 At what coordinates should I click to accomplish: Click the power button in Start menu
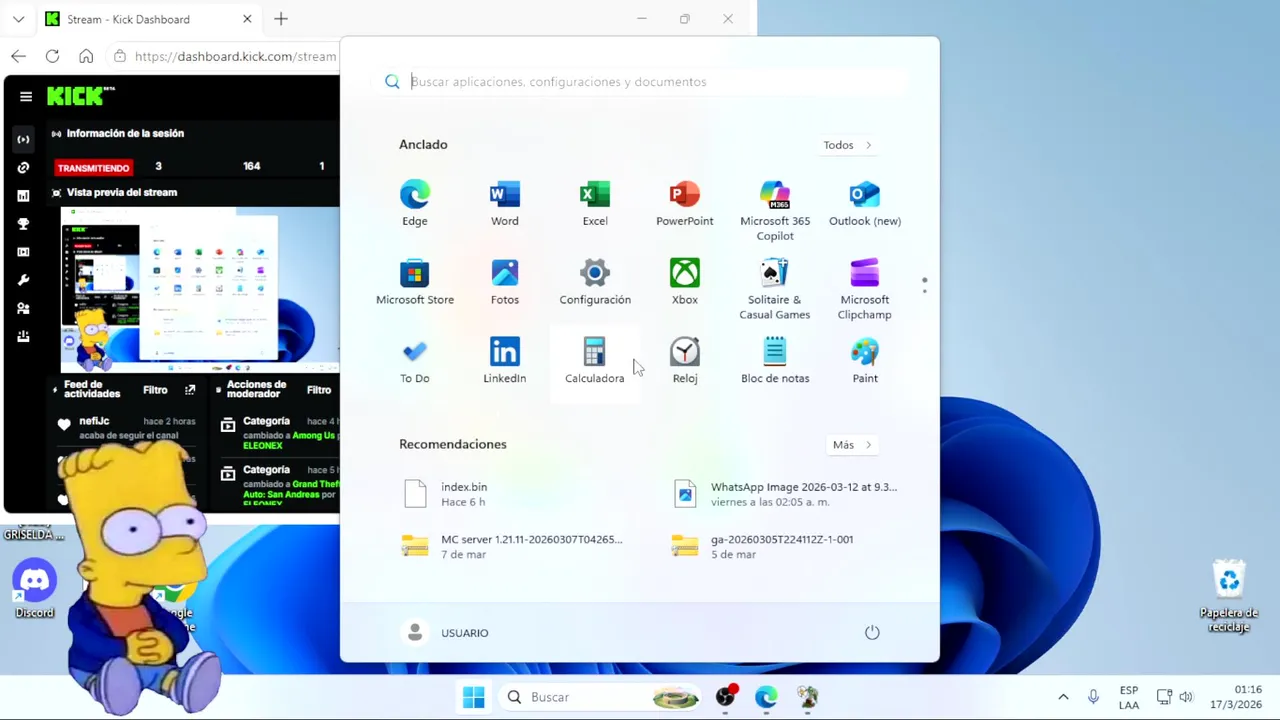[x=872, y=632]
